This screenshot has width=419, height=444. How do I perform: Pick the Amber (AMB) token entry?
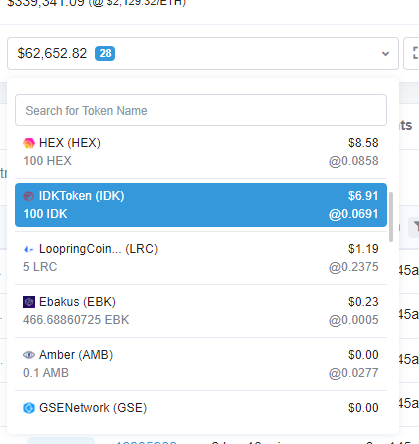pos(201,364)
